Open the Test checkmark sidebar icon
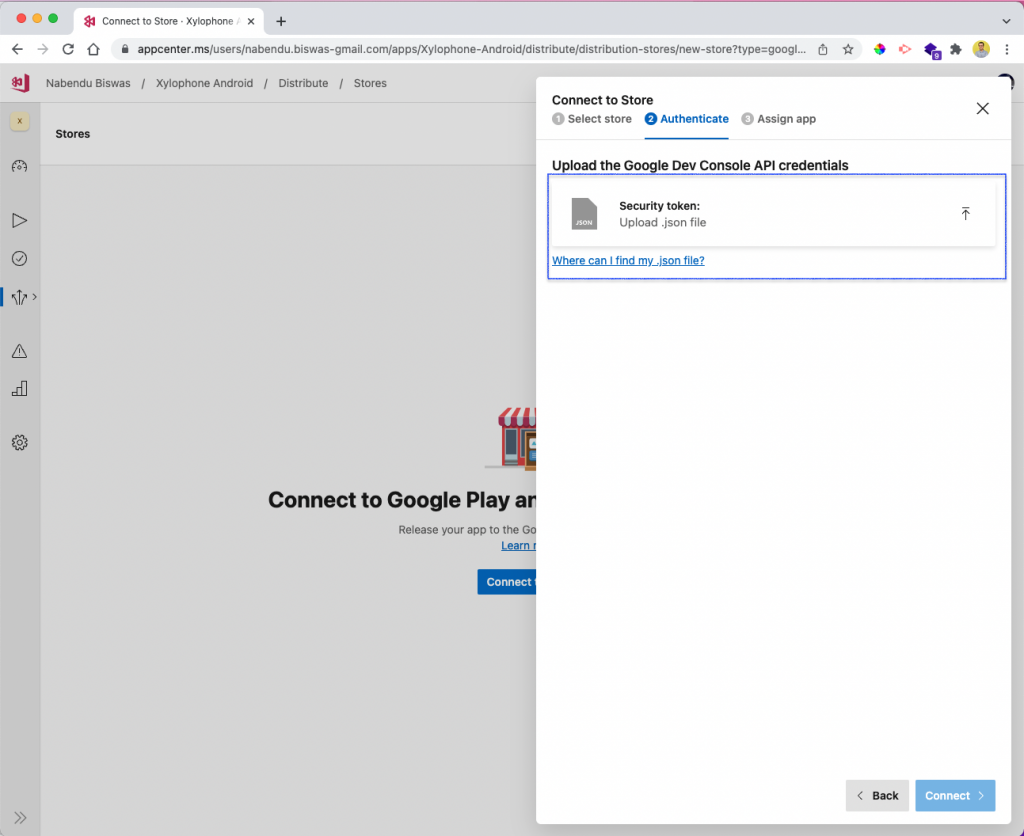Screen dimensions: 1024x836 [x=20, y=259]
